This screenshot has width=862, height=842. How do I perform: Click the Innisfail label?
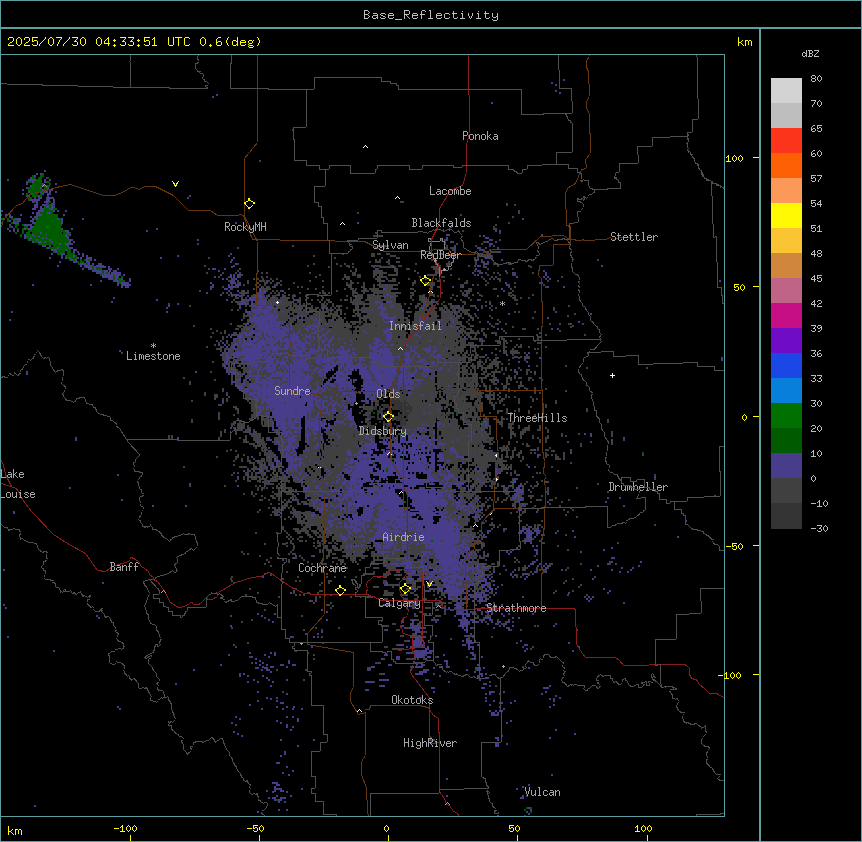click(x=415, y=326)
